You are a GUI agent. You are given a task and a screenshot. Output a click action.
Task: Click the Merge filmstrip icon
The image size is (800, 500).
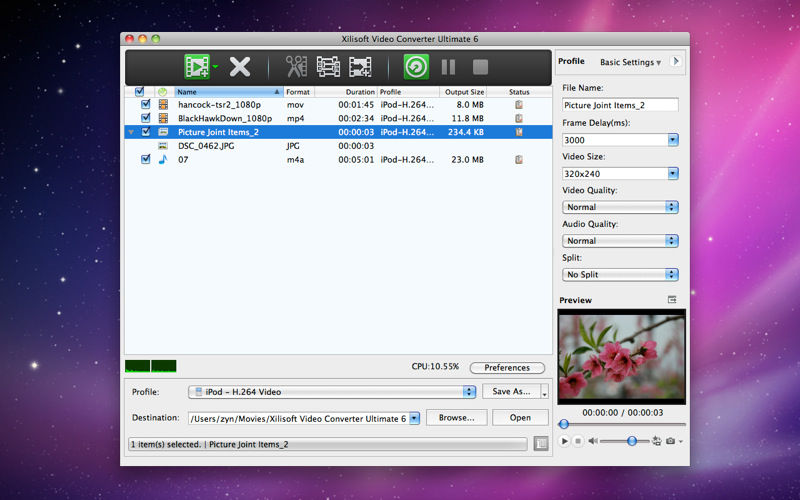[360, 67]
